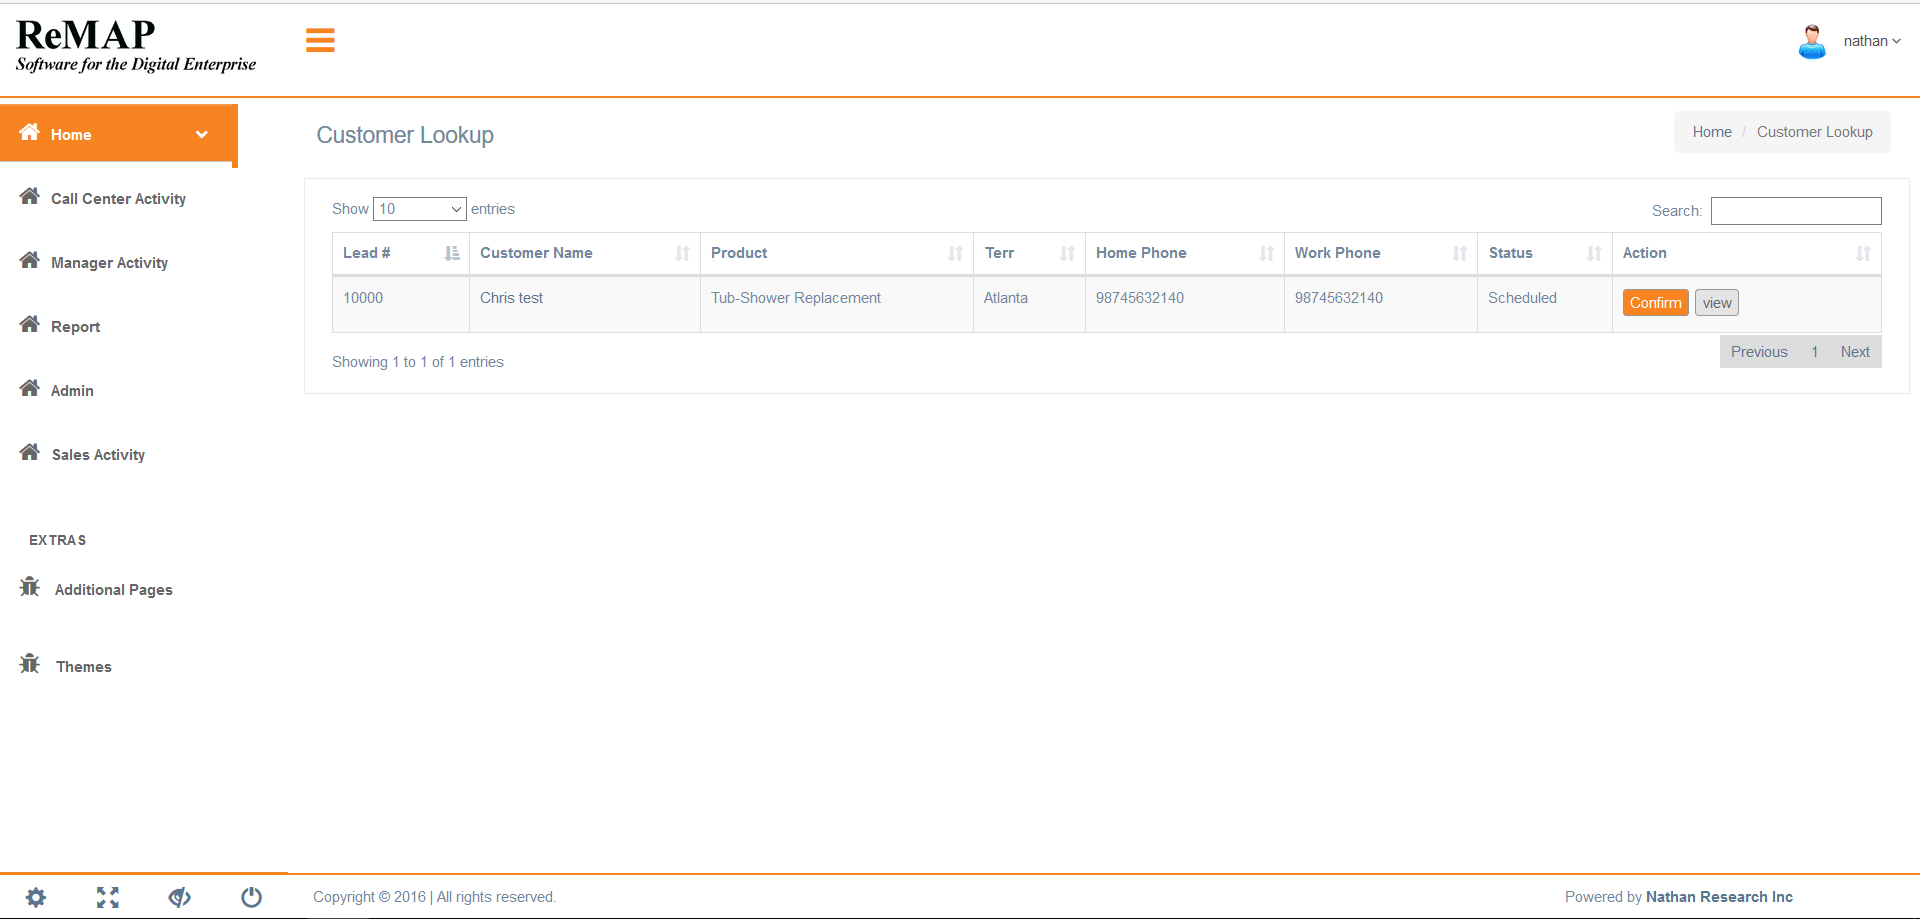Open Sales Activity menu item
Viewport: 1920px width, 919px height.
pyautogui.click(x=98, y=454)
